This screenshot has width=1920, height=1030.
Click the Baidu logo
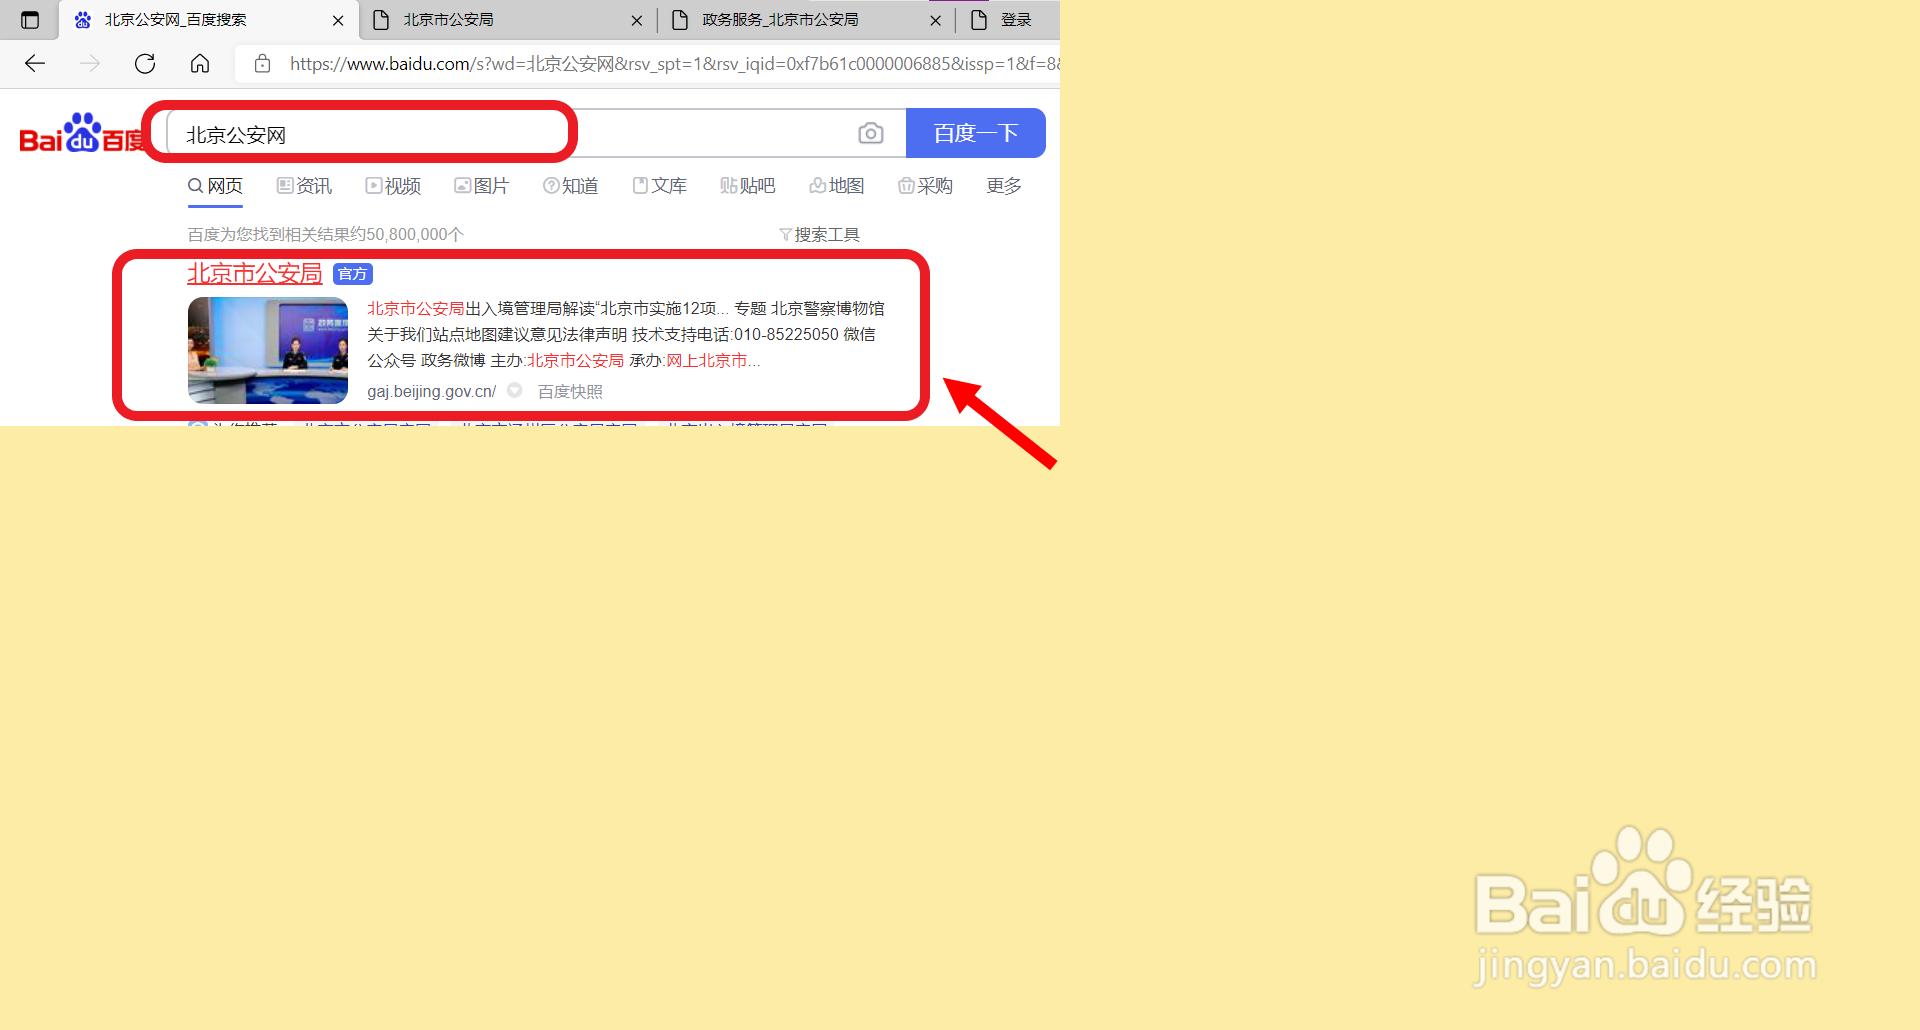tap(82, 134)
